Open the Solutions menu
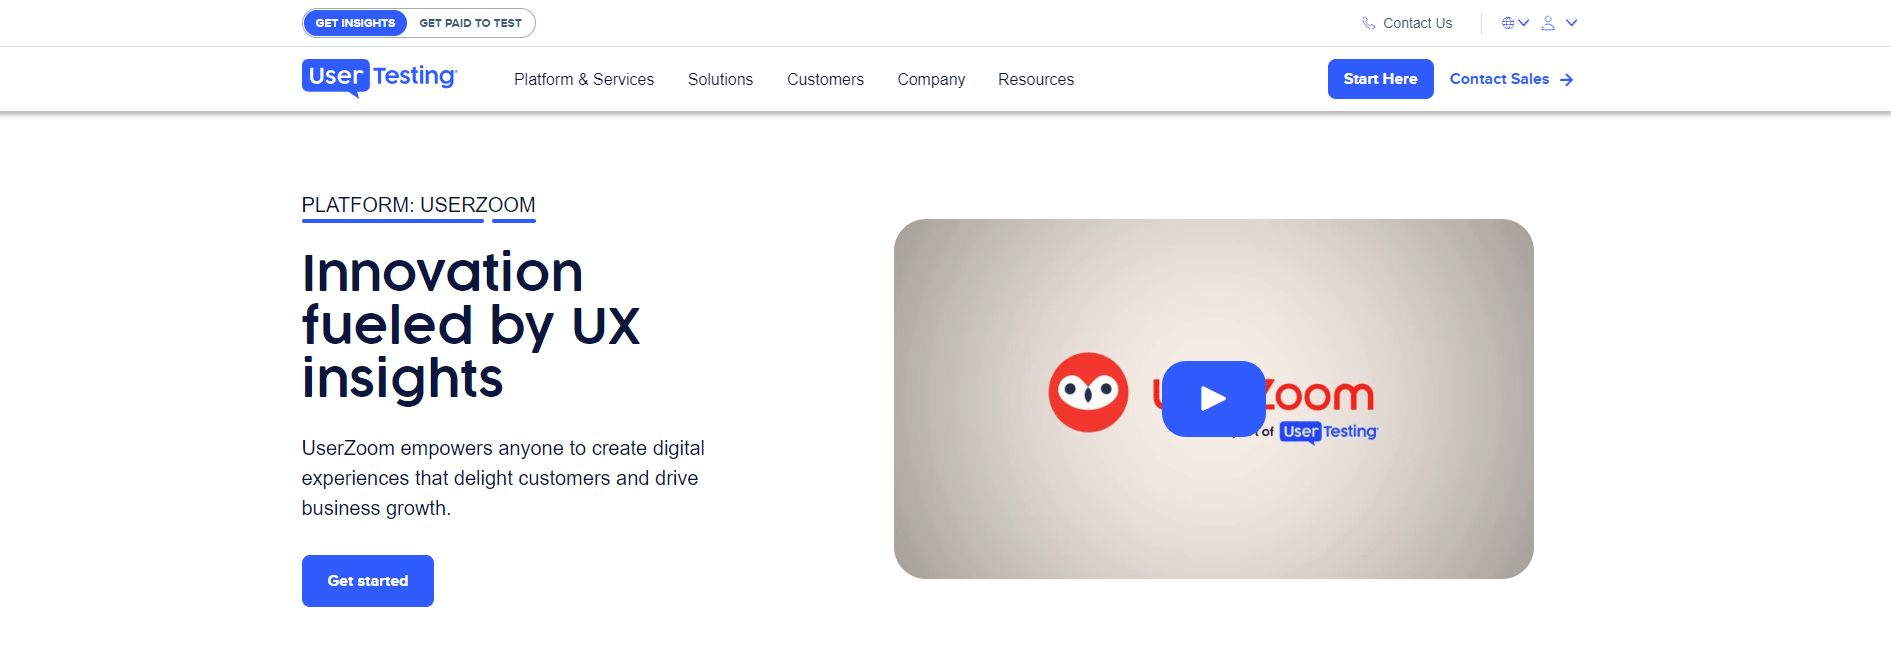 [720, 79]
